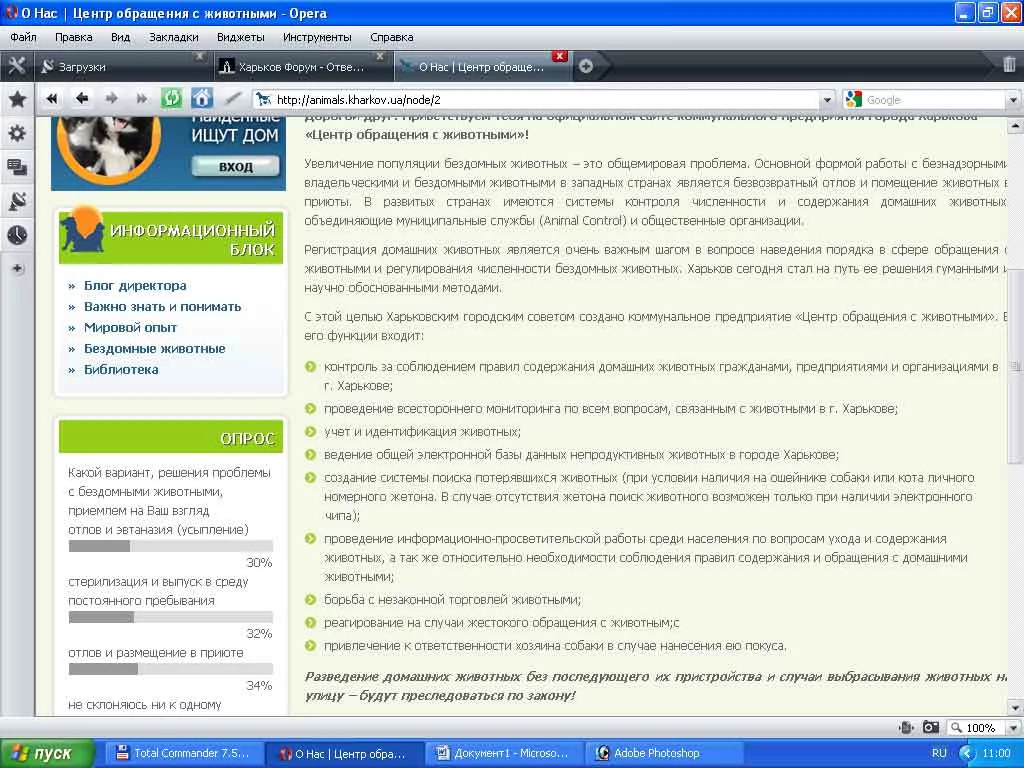
Task: Open the History clock panel
Action: [x=17, y=234]
